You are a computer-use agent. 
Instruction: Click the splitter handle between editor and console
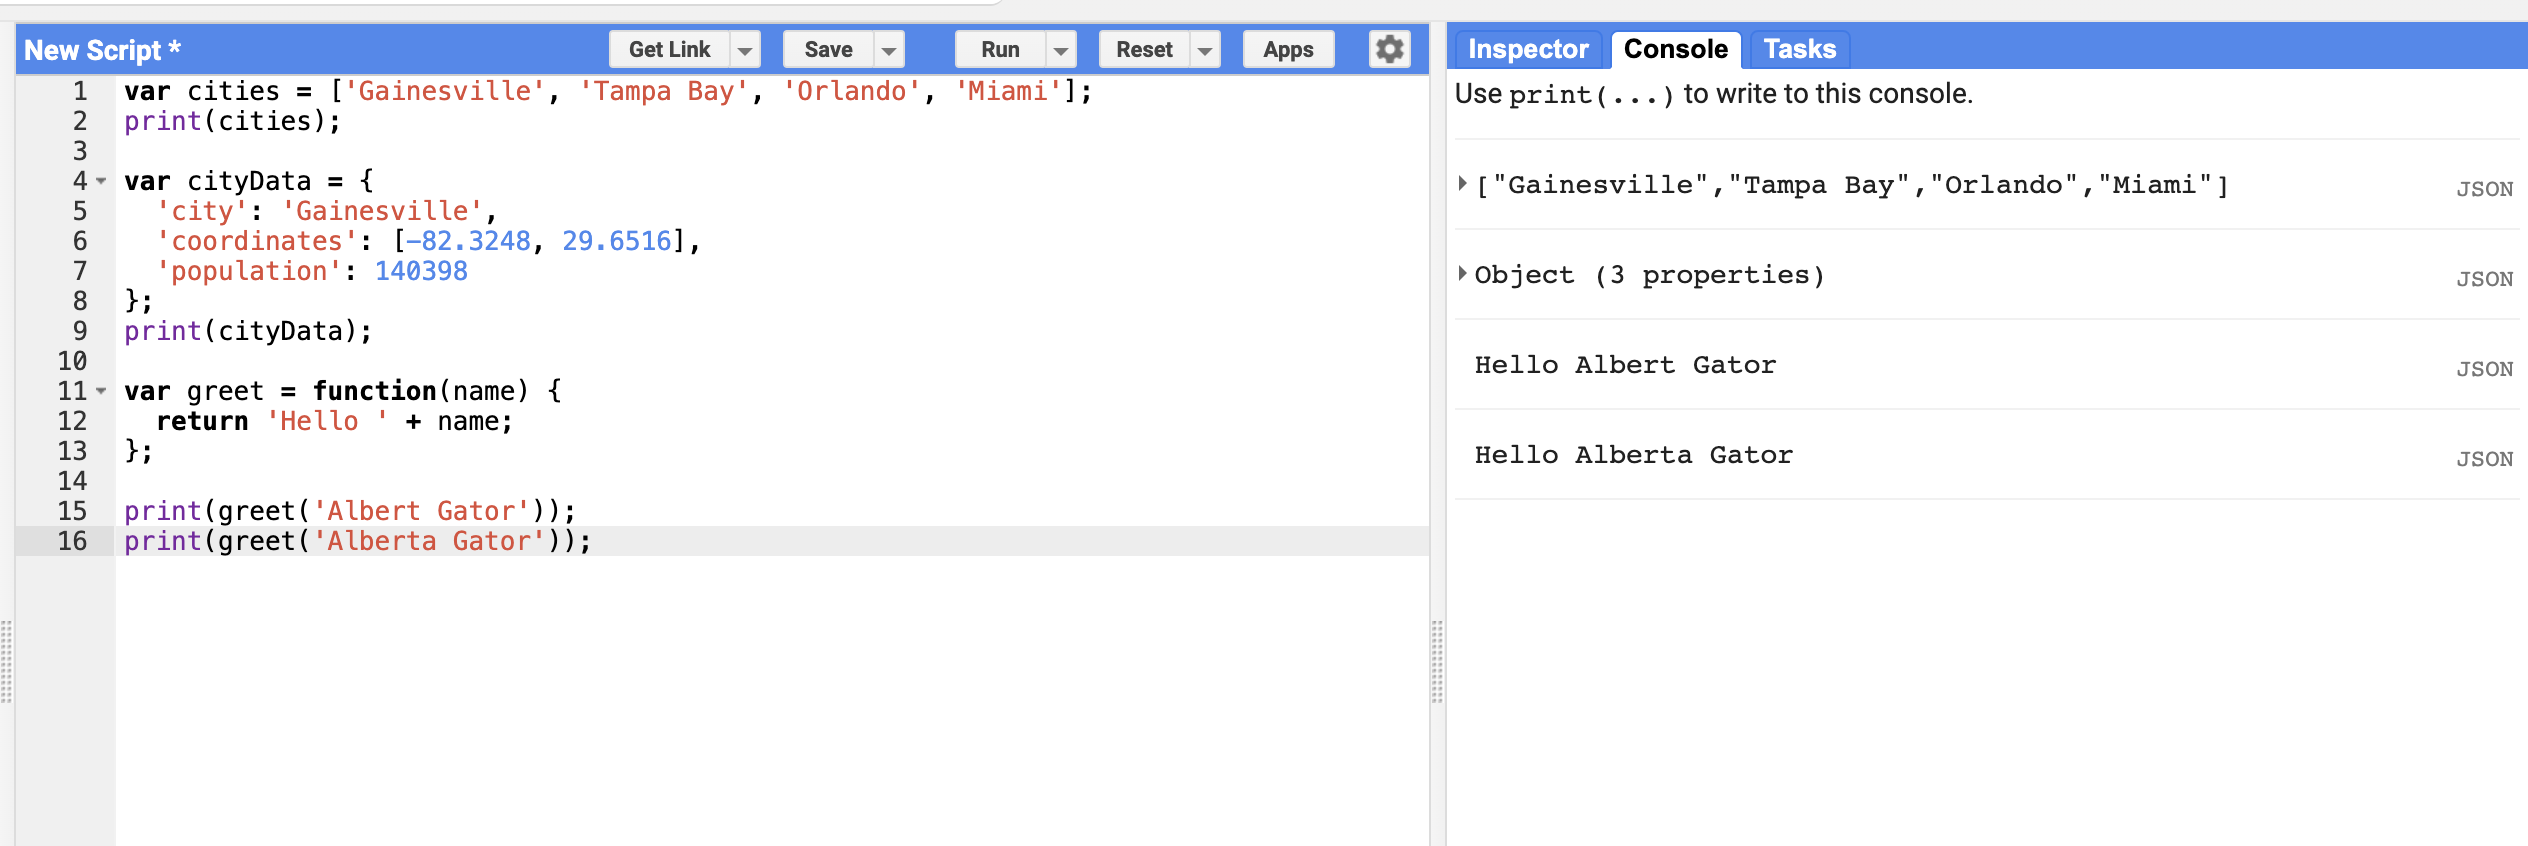(x=1437, y=662)
